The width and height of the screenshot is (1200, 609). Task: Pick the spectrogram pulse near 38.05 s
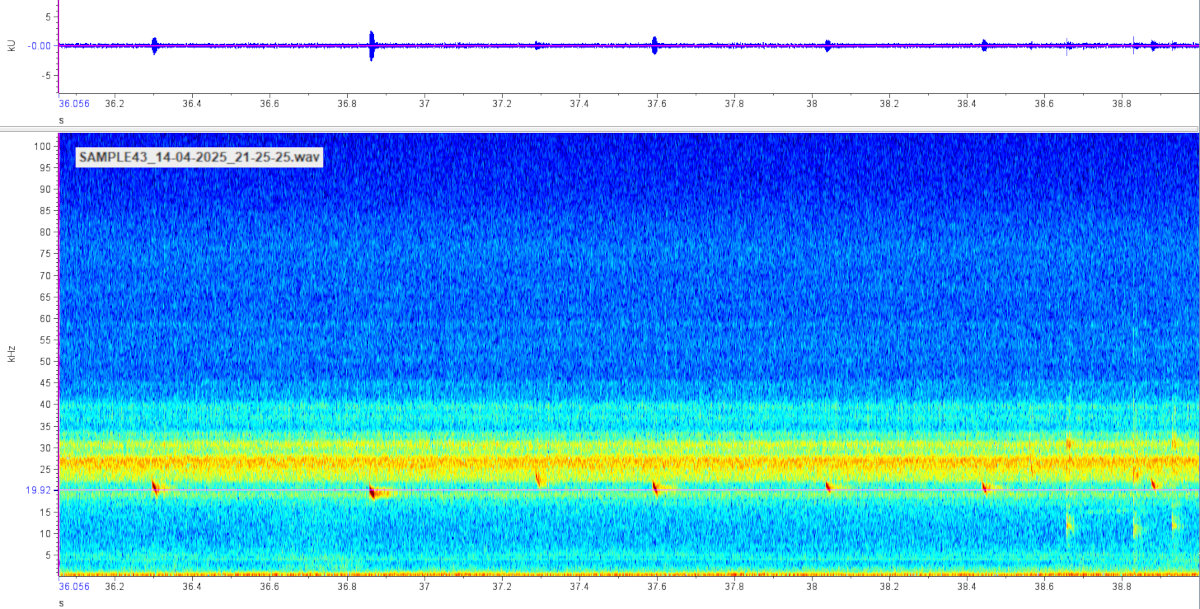coord(828,487)
